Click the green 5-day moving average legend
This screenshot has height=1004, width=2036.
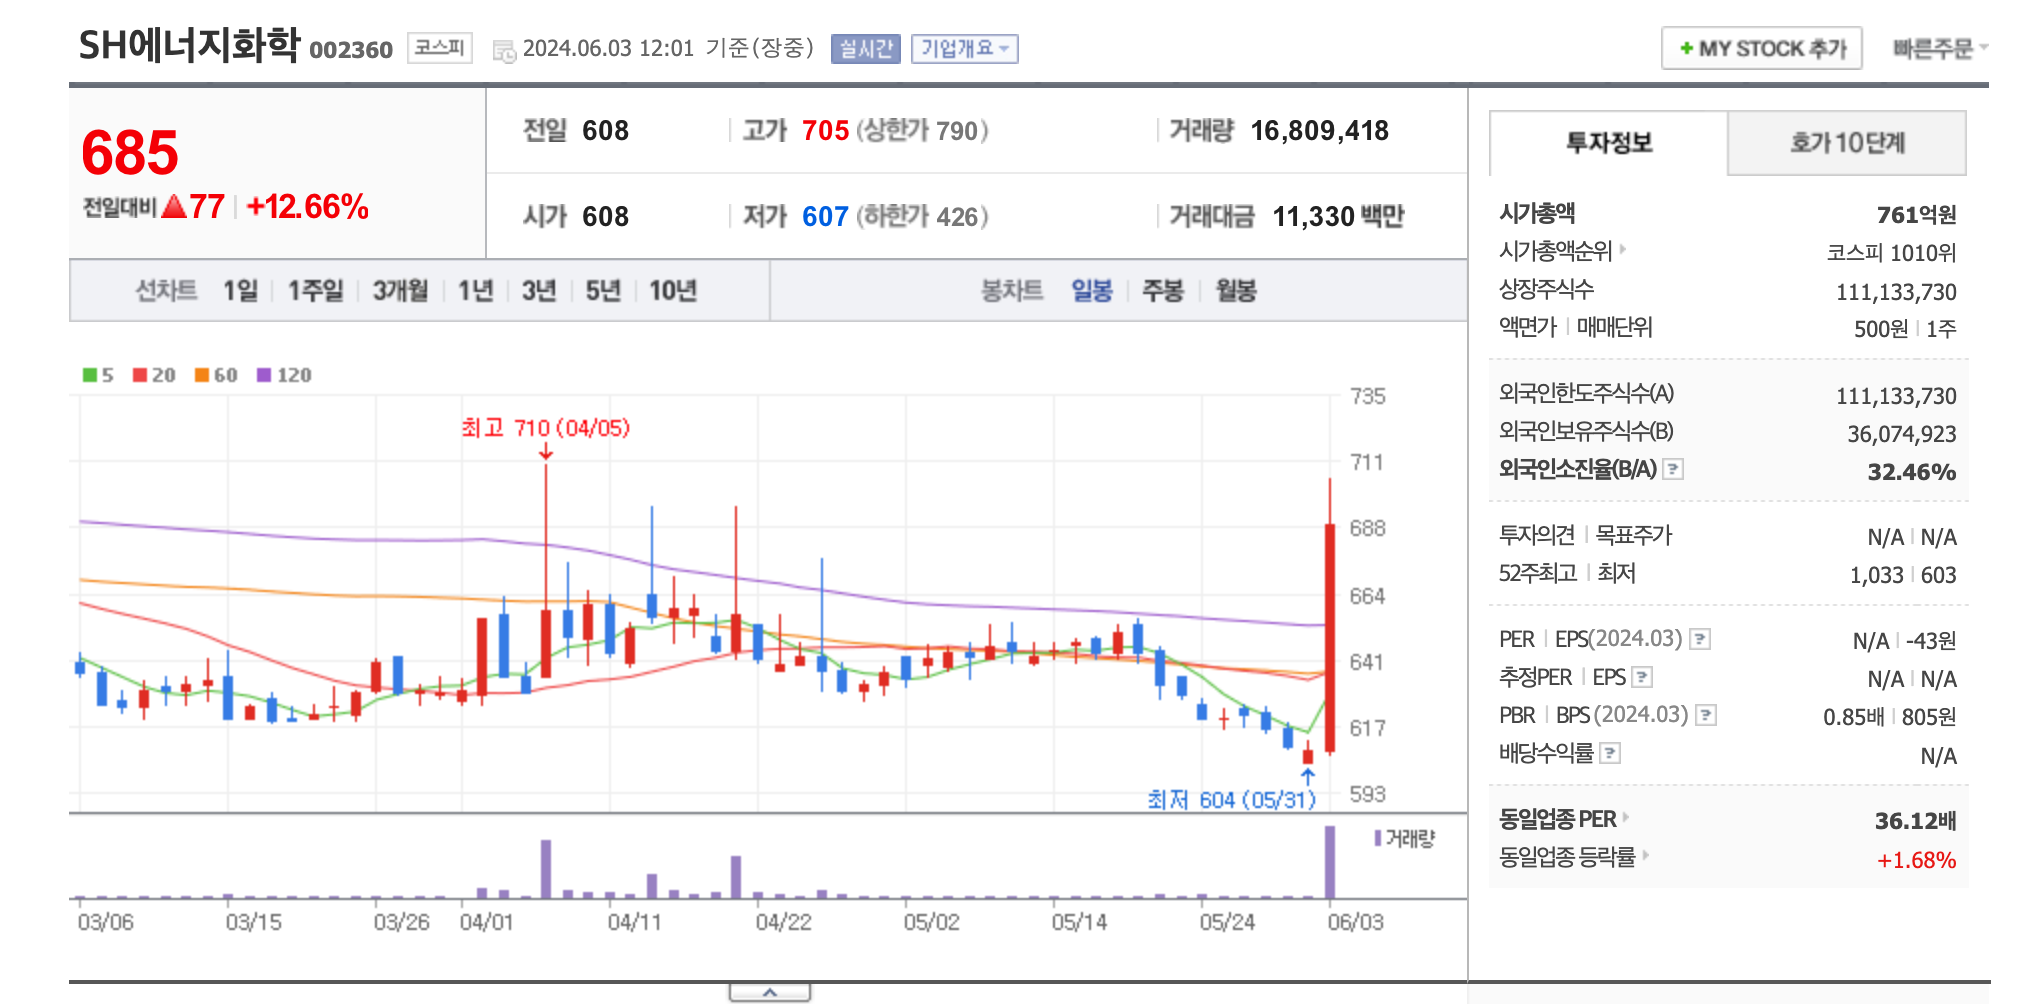tap(98, 375)
